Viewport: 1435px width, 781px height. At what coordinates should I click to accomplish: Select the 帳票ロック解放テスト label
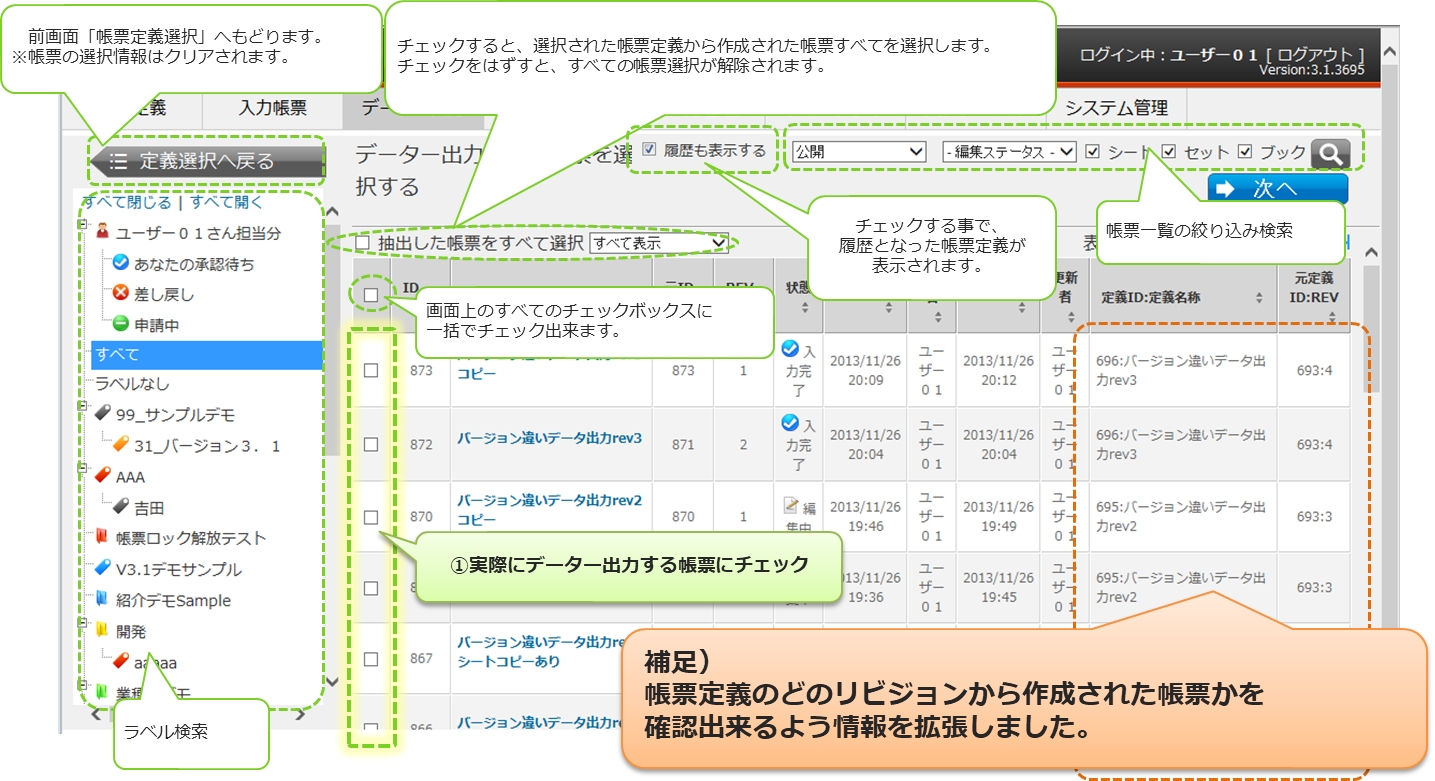(x=191, y=538)
